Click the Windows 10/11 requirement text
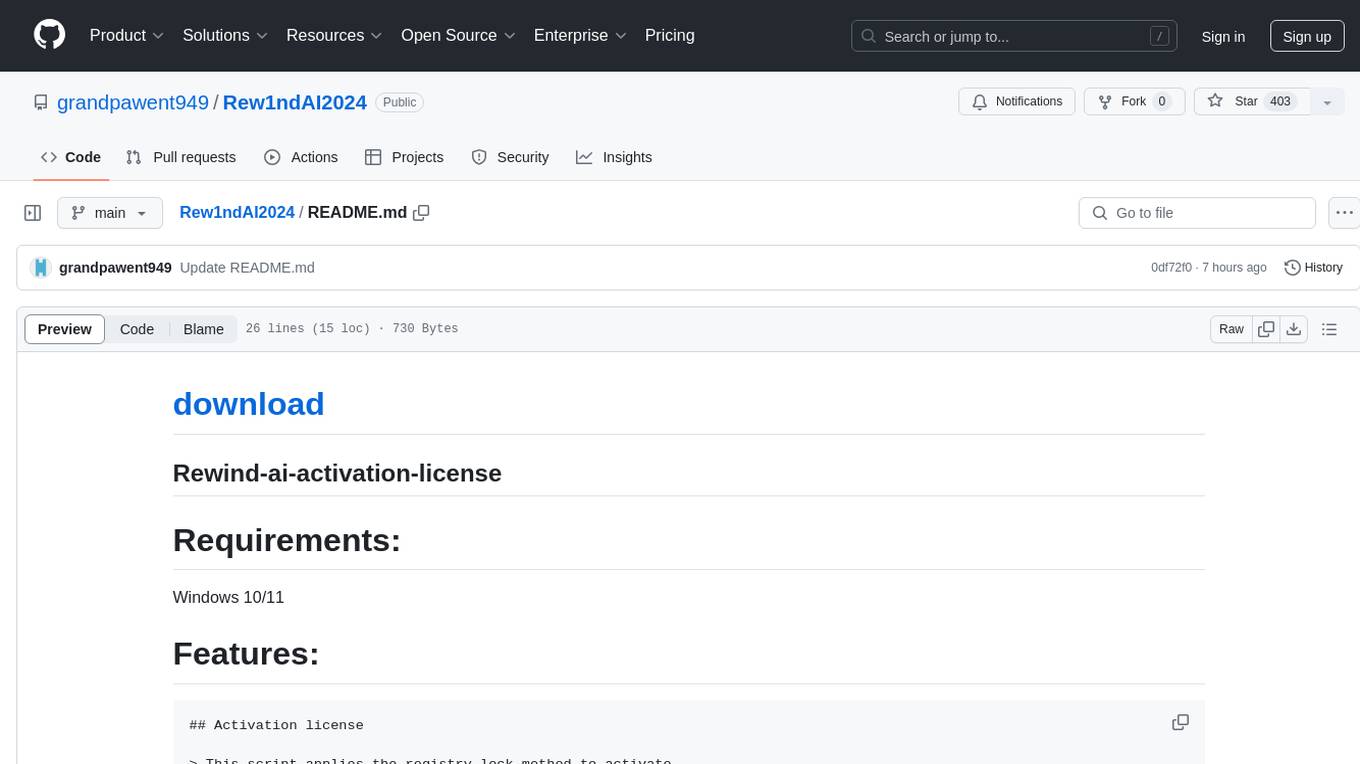 (x=229, y=597)
